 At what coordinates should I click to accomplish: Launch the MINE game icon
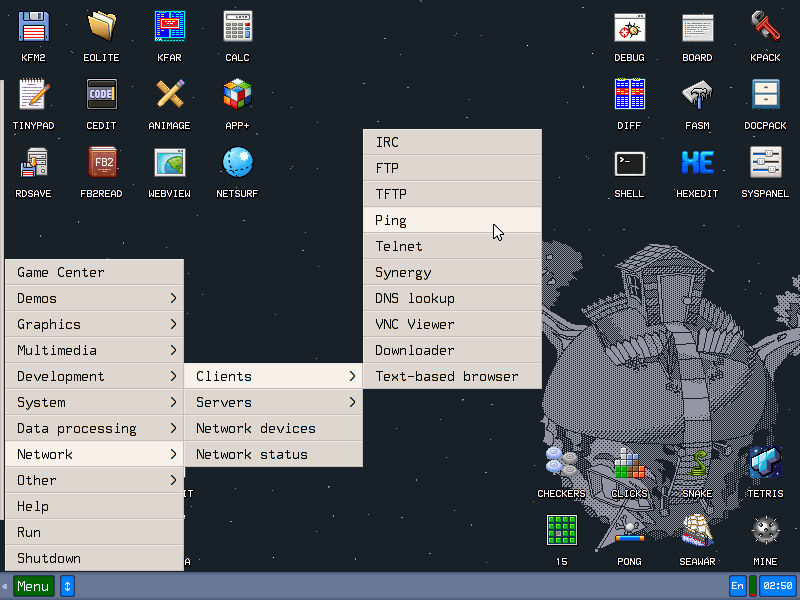765,531
